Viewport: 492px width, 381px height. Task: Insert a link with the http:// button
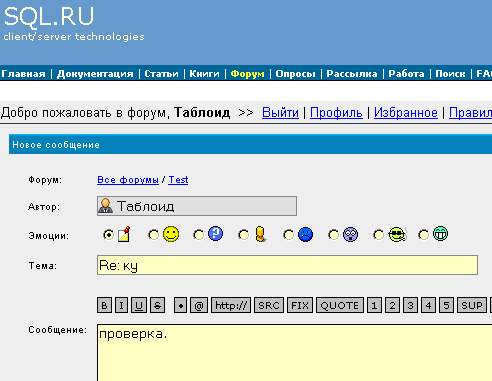(231, 305)
